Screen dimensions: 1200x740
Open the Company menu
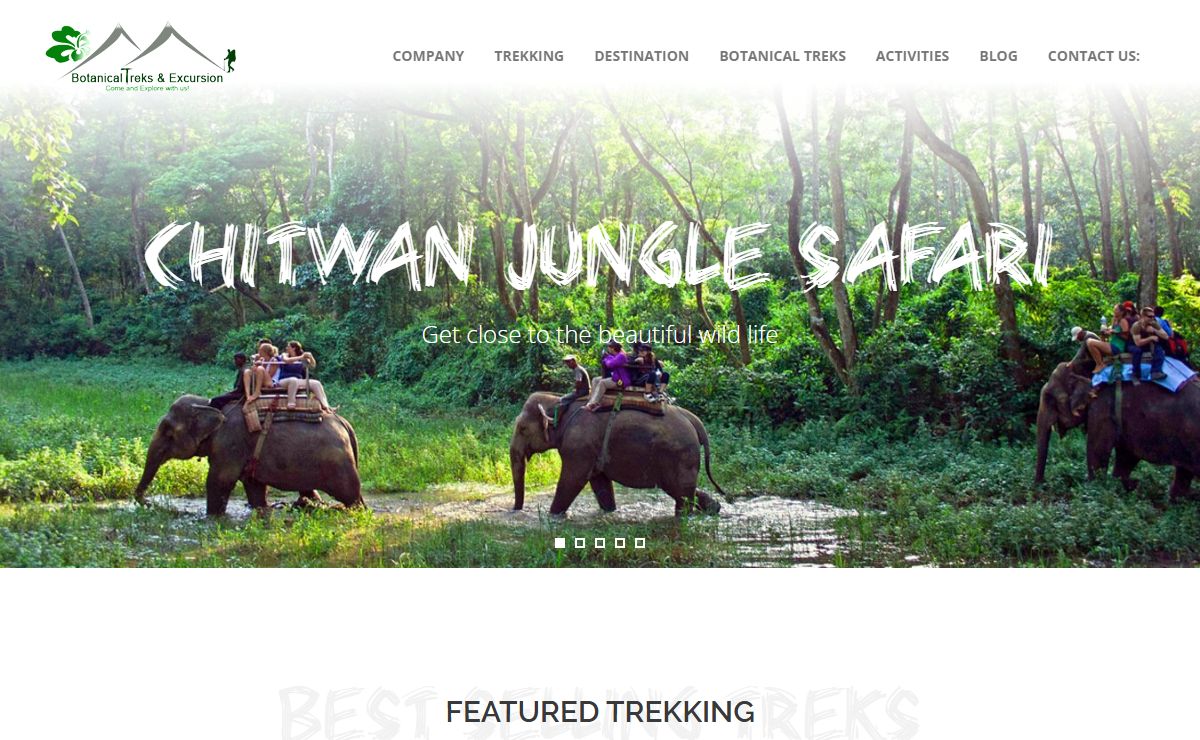[428, 56]
